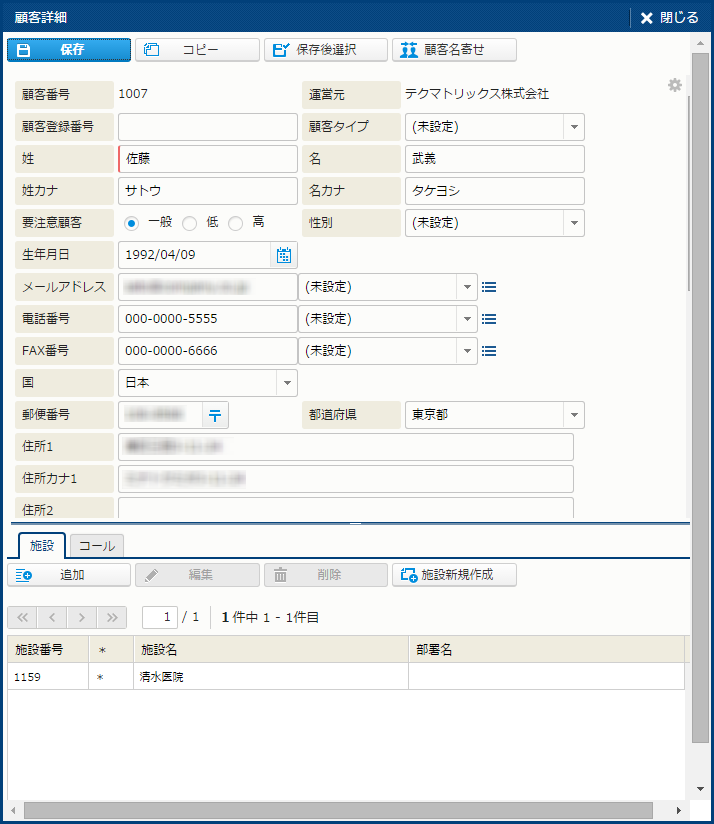
Task: Click the postal code lookup icon
Action: point(214,415)
